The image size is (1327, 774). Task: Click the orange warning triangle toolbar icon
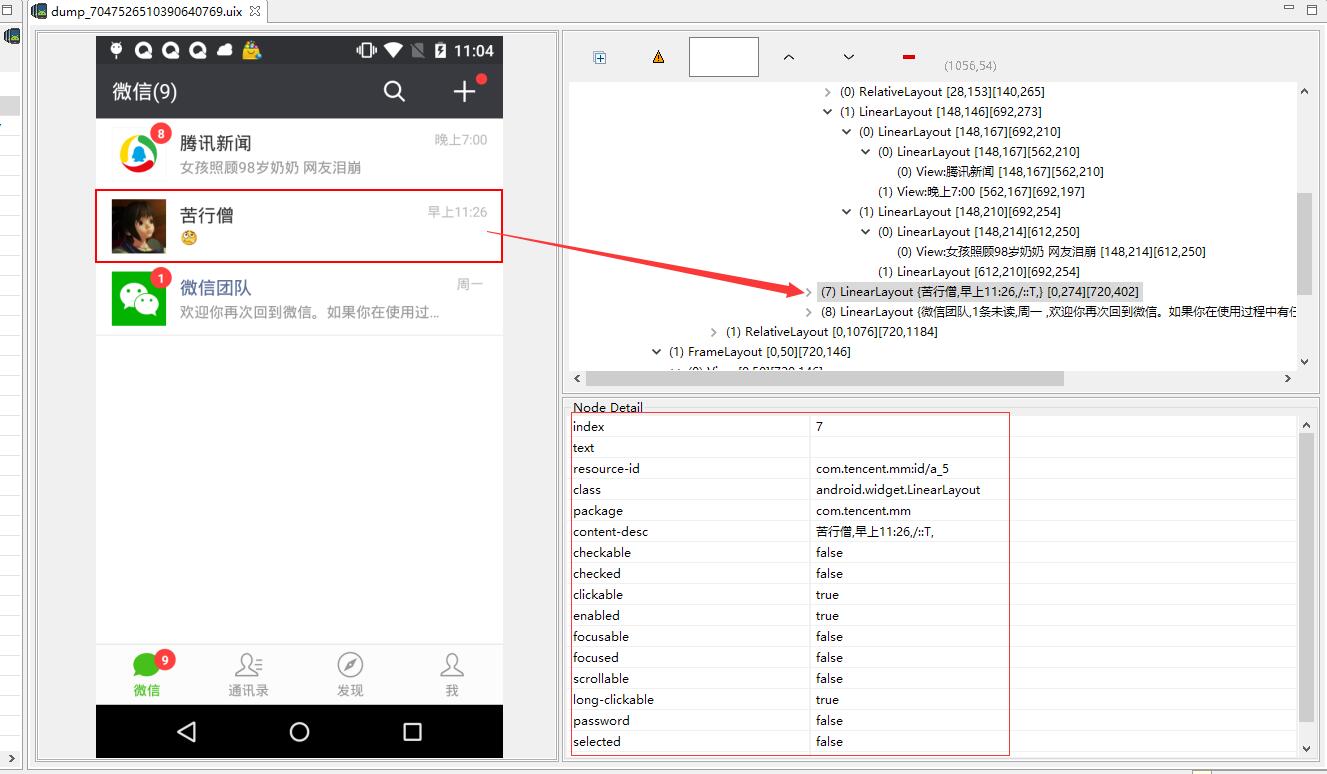click(658, 58)
